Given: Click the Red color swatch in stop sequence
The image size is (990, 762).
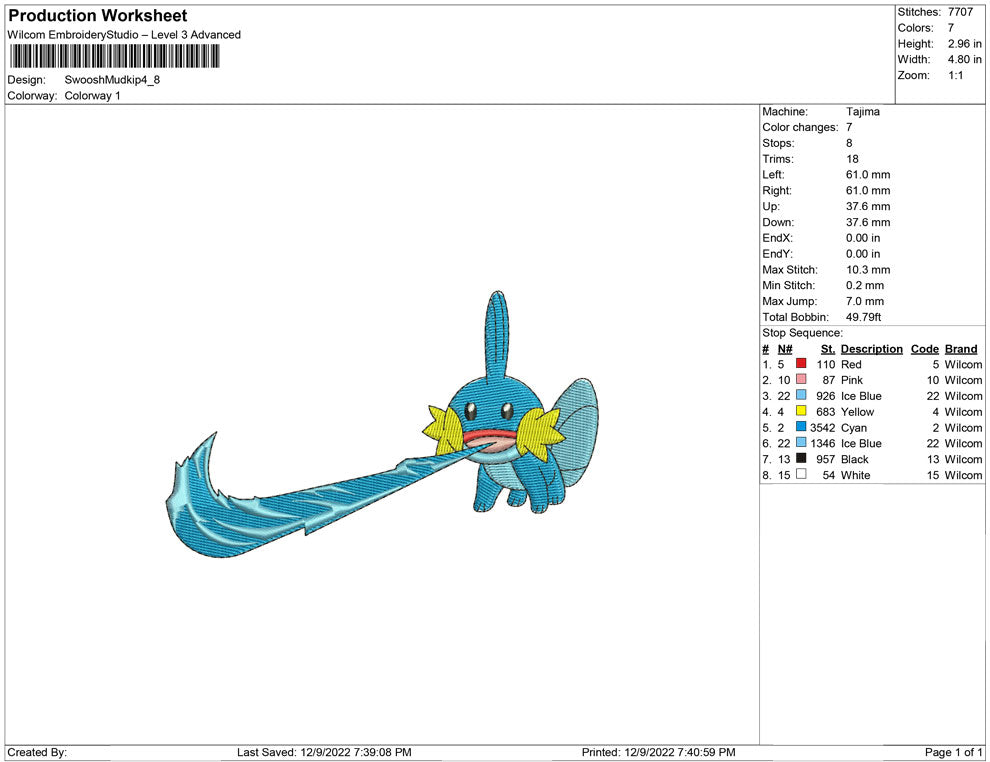Looking at the screenshot, I should pyautogui.click(x=801, y=363).
